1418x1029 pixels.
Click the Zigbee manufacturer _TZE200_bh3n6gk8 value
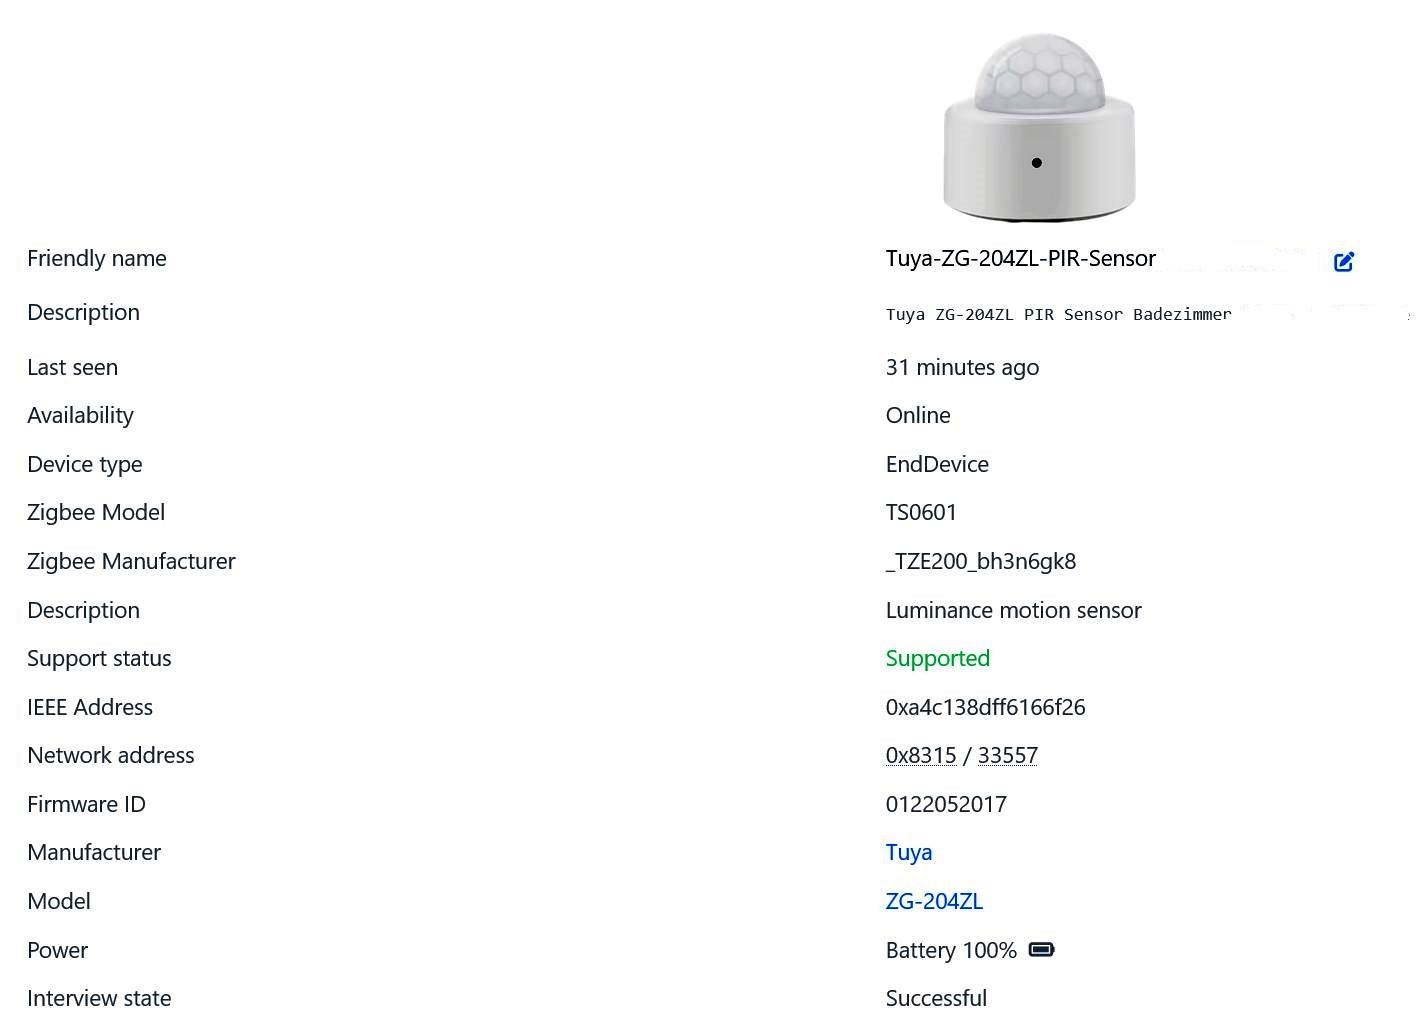tap(980, 562)
